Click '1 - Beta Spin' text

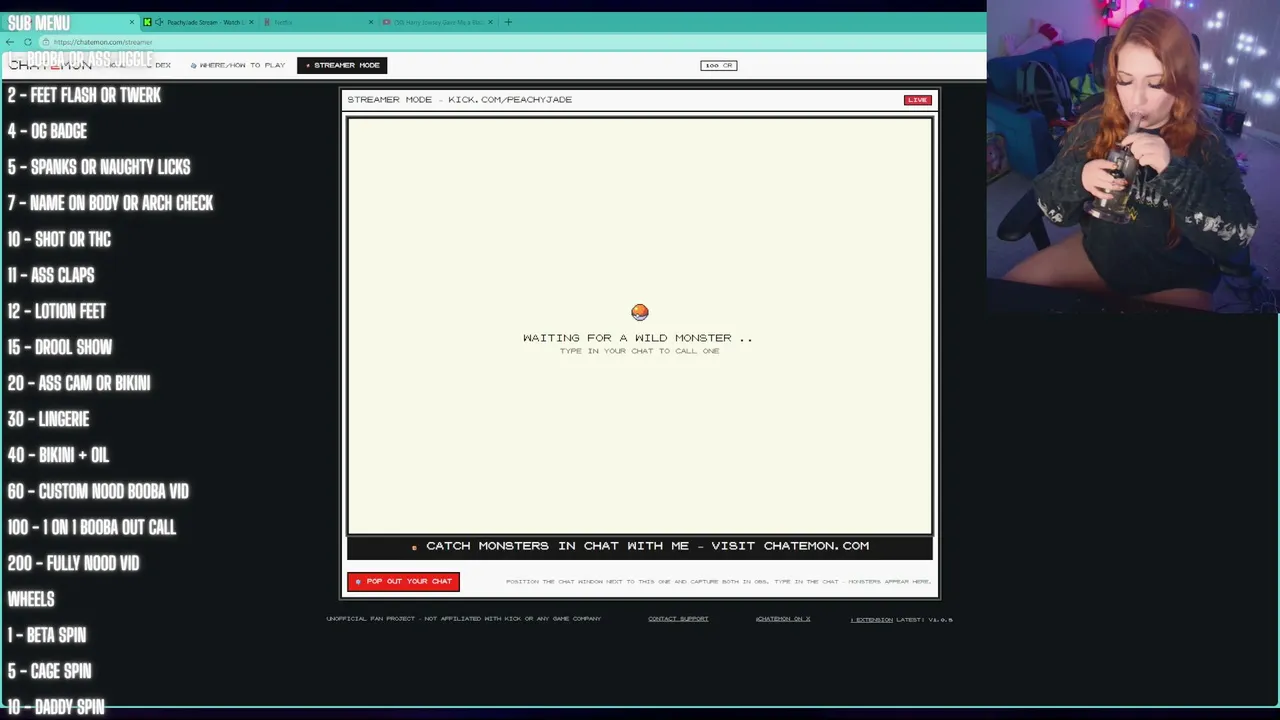(x=47, y=635)
